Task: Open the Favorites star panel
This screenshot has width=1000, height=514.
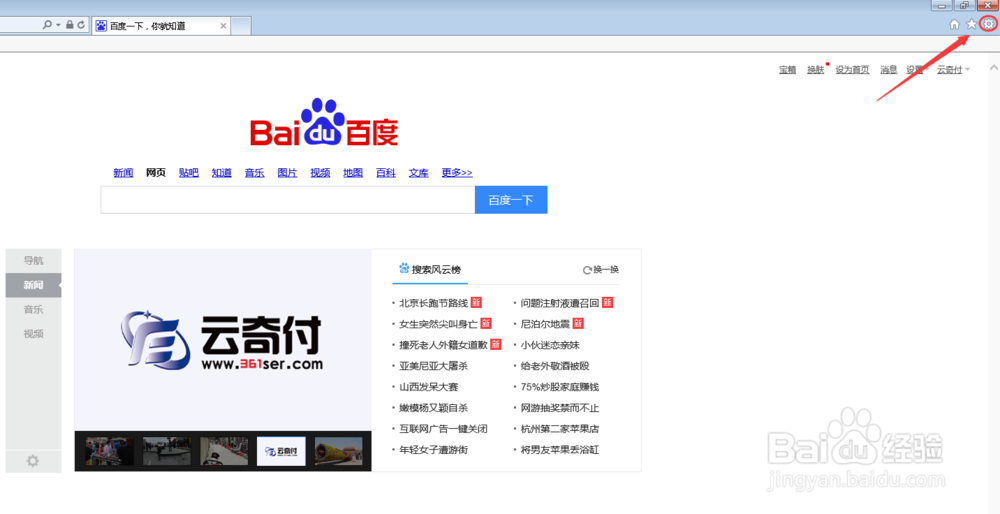Action: [971, 24]
